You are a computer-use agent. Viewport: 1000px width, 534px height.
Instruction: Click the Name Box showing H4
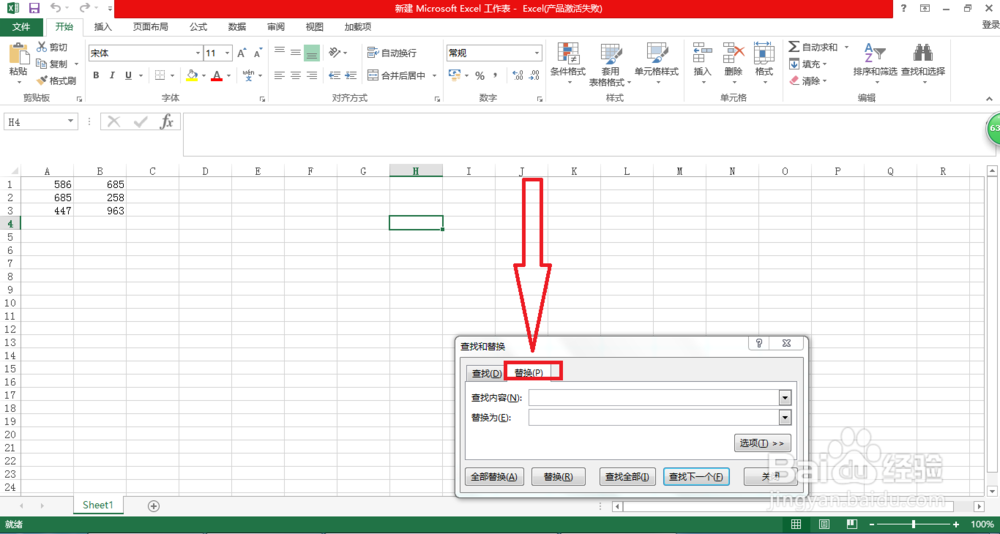[41, 121]
